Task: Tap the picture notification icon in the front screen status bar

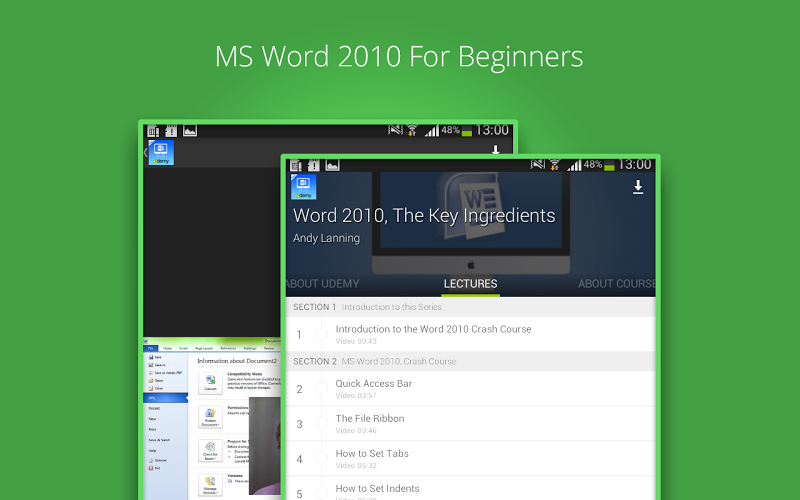Action: tap(333, 165)
